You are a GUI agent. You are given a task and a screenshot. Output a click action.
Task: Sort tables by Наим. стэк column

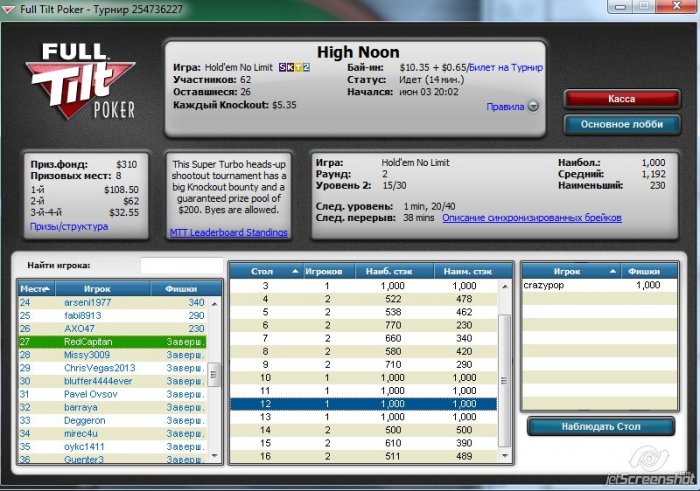473,271
